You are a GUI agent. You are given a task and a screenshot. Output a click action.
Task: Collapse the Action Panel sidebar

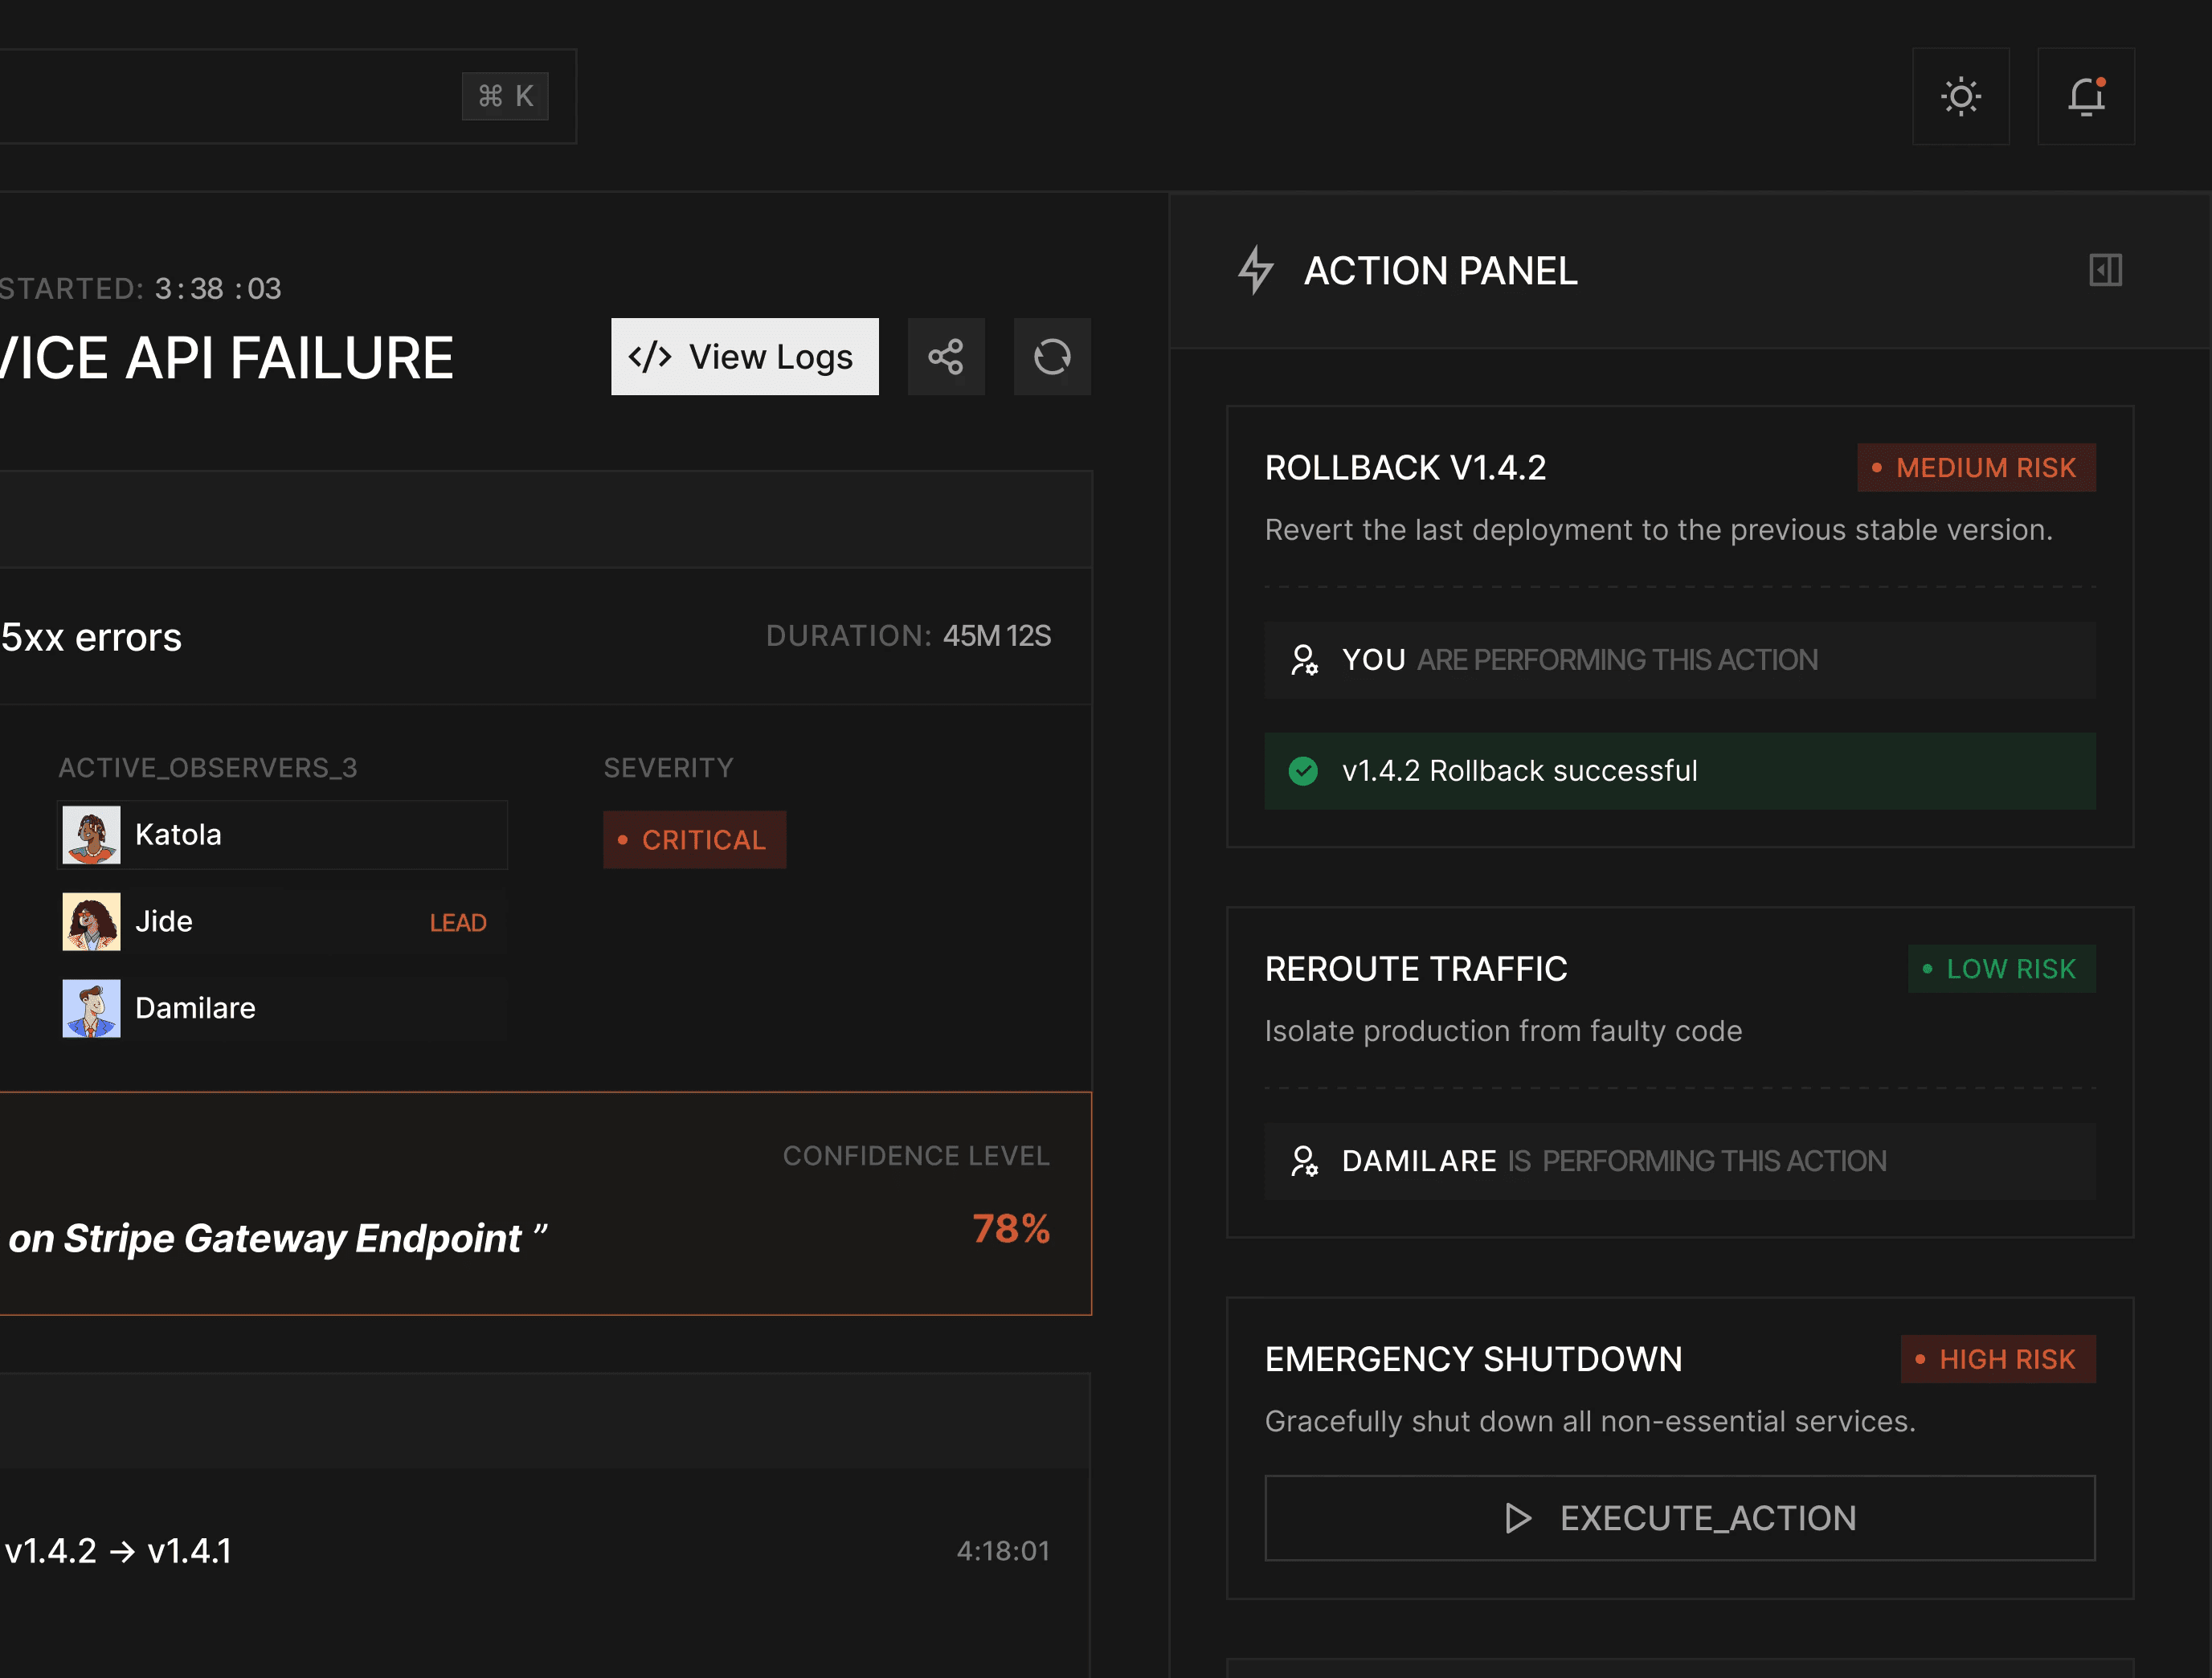pyautogui.click(x=2104, y=270)
